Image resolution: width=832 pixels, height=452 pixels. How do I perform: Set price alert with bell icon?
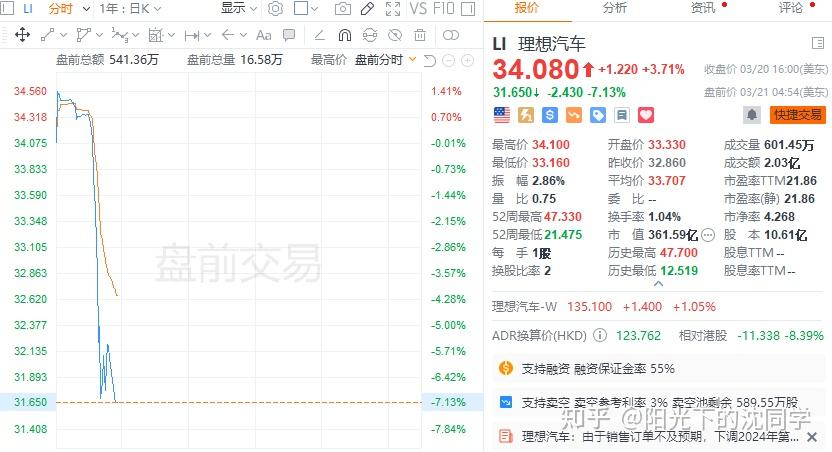(752, 115)
